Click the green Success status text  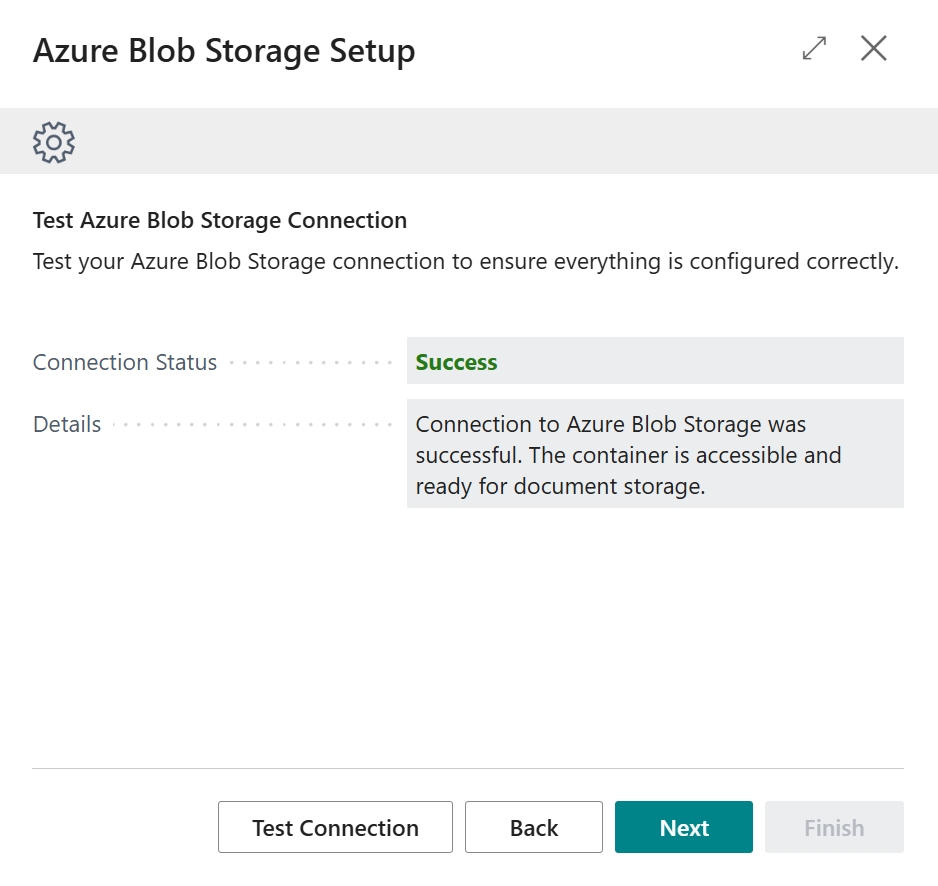tap(456, 362)
